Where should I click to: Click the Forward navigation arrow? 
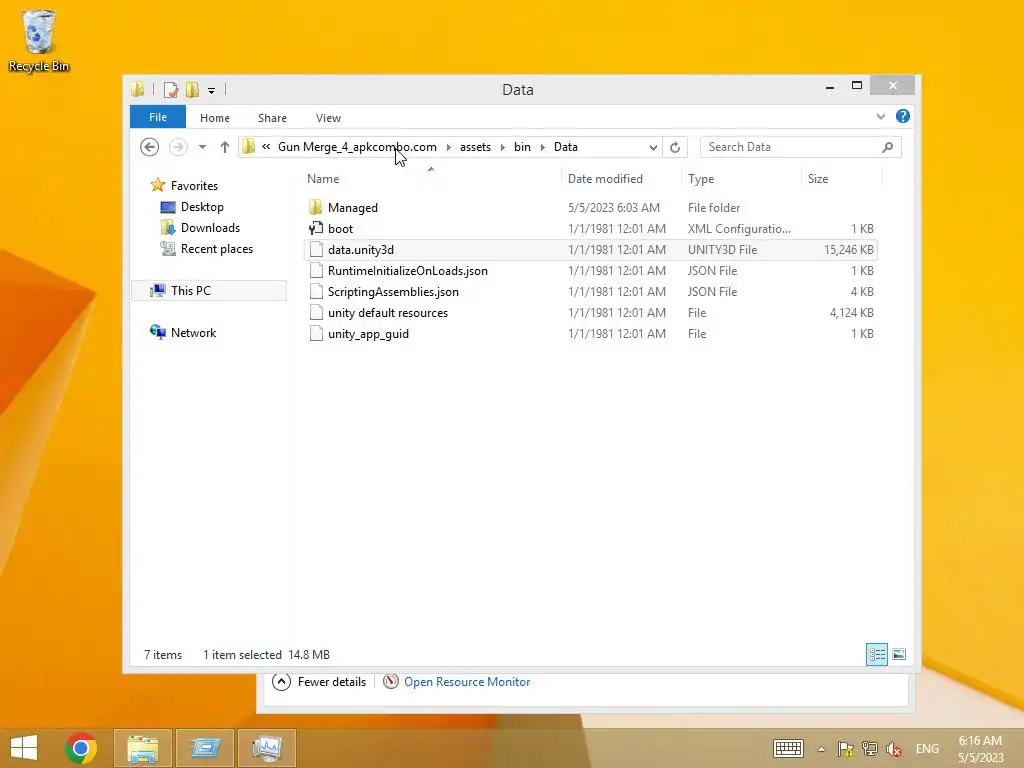178,147
